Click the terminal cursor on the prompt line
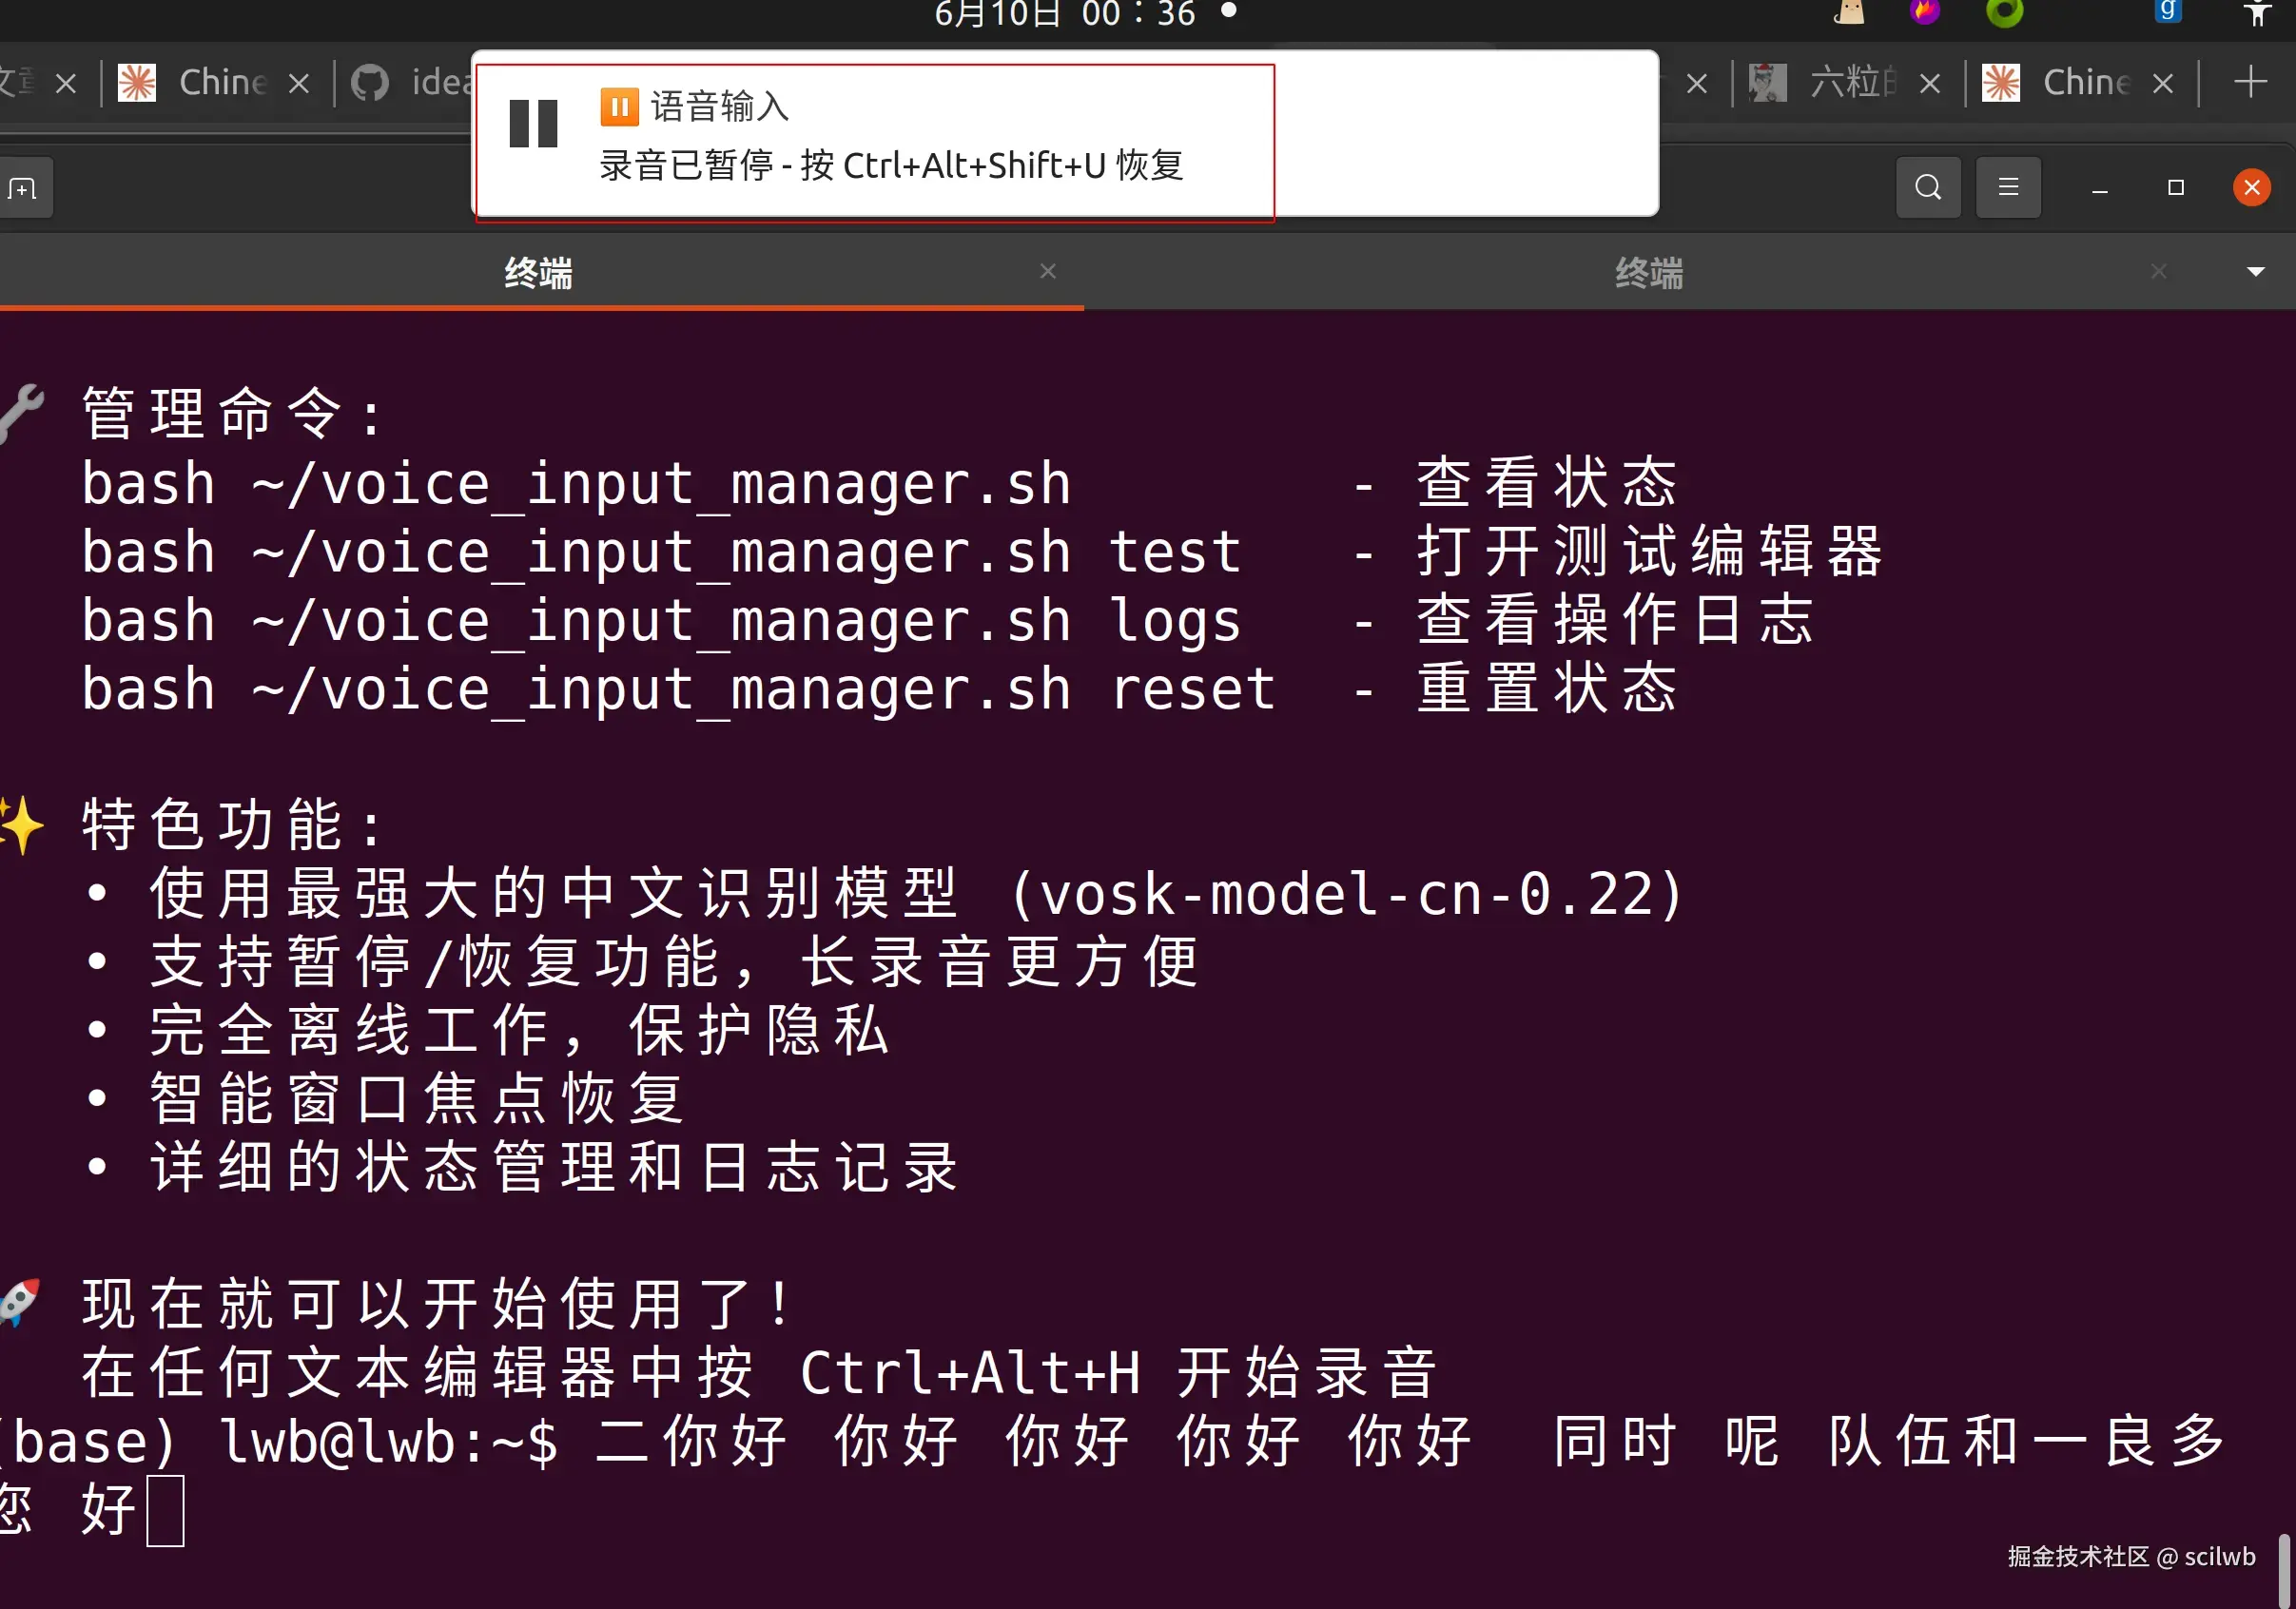This screenshot has width=2296, height=1609. 165,1510
